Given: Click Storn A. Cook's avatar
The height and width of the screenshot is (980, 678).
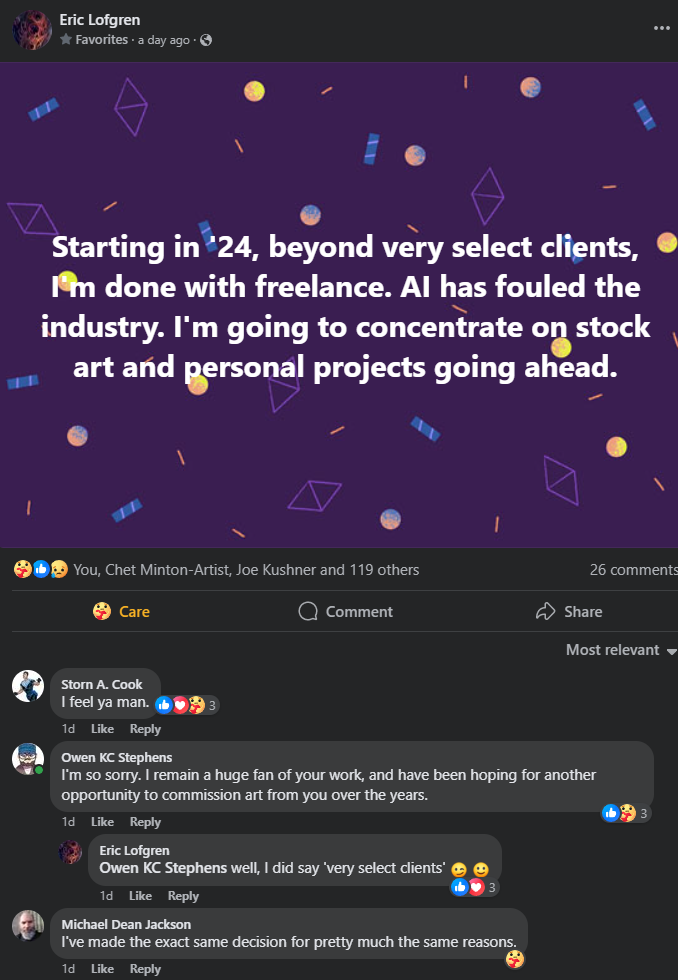Looking at the screenshot, I should [x=28, y=686].
